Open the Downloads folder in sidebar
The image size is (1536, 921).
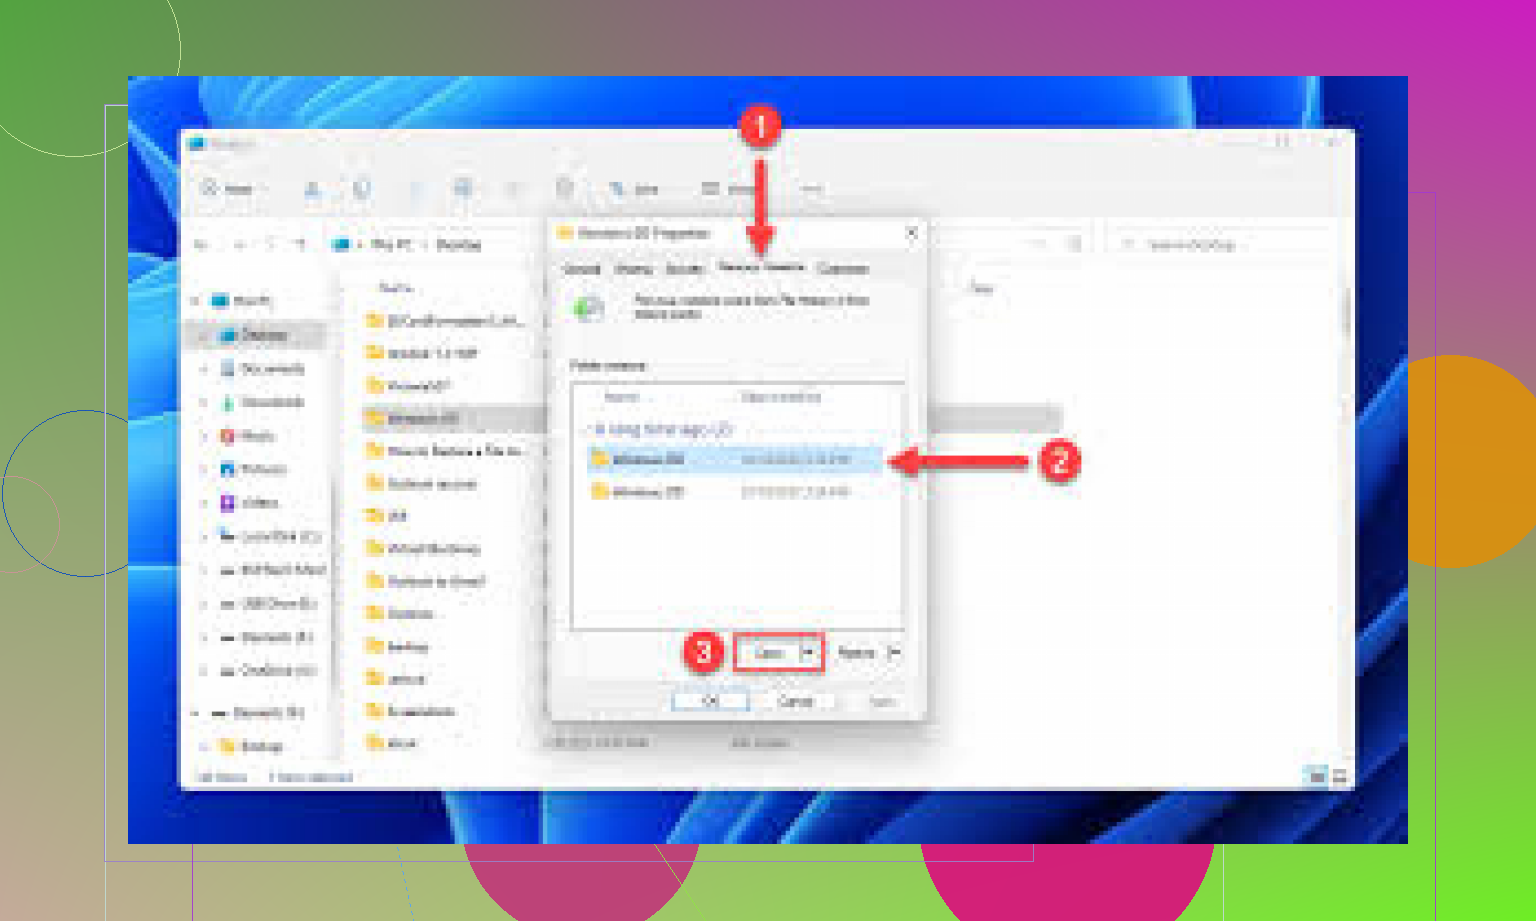271,402
